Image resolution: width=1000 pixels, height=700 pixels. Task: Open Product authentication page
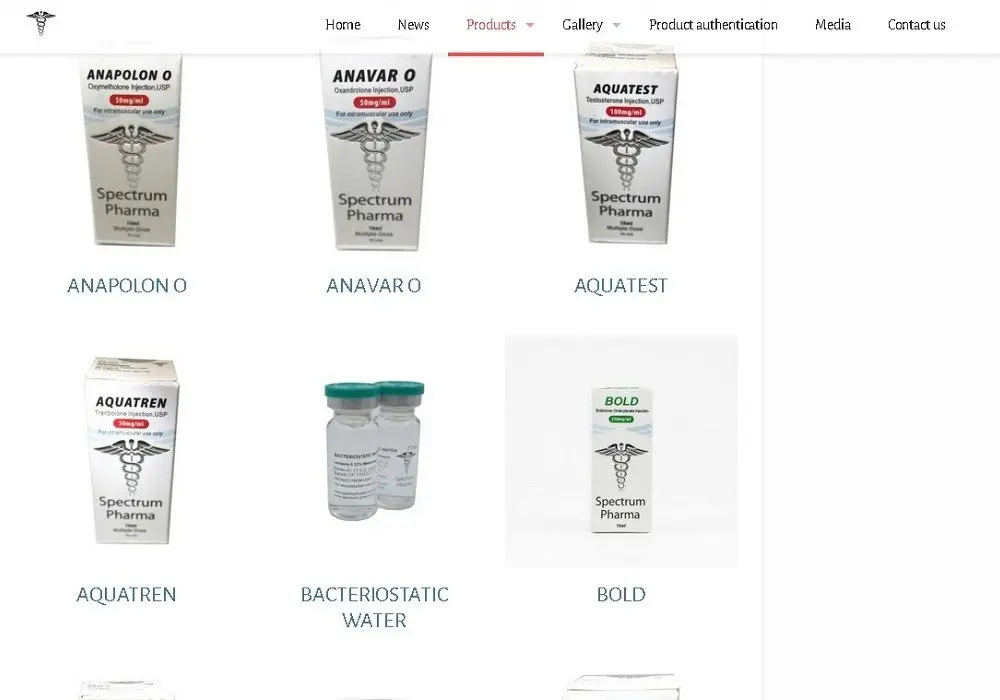point(713,25)
